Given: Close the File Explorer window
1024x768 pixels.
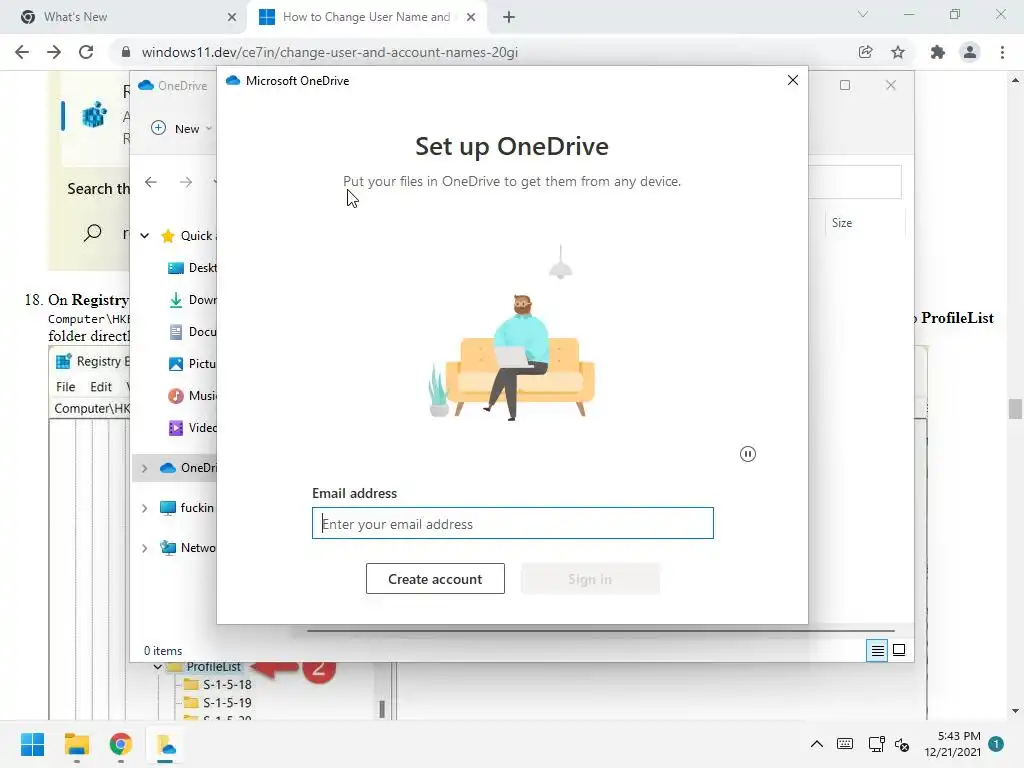Looking at the screenshot, I should 891,85.
